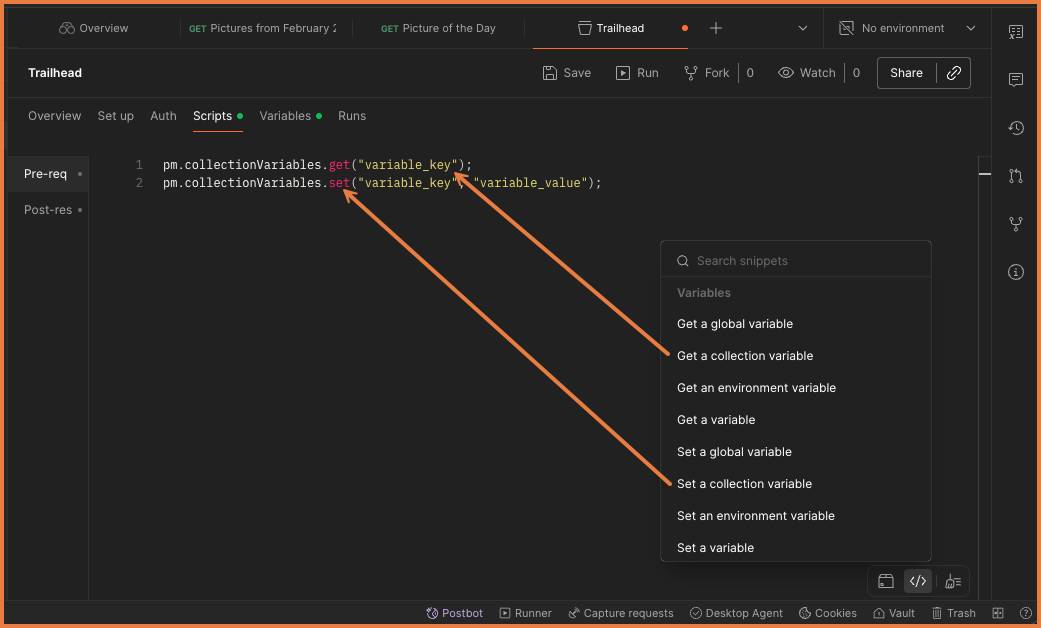Click the Share button
1041x628 pixels.
[x=906, y=73]
